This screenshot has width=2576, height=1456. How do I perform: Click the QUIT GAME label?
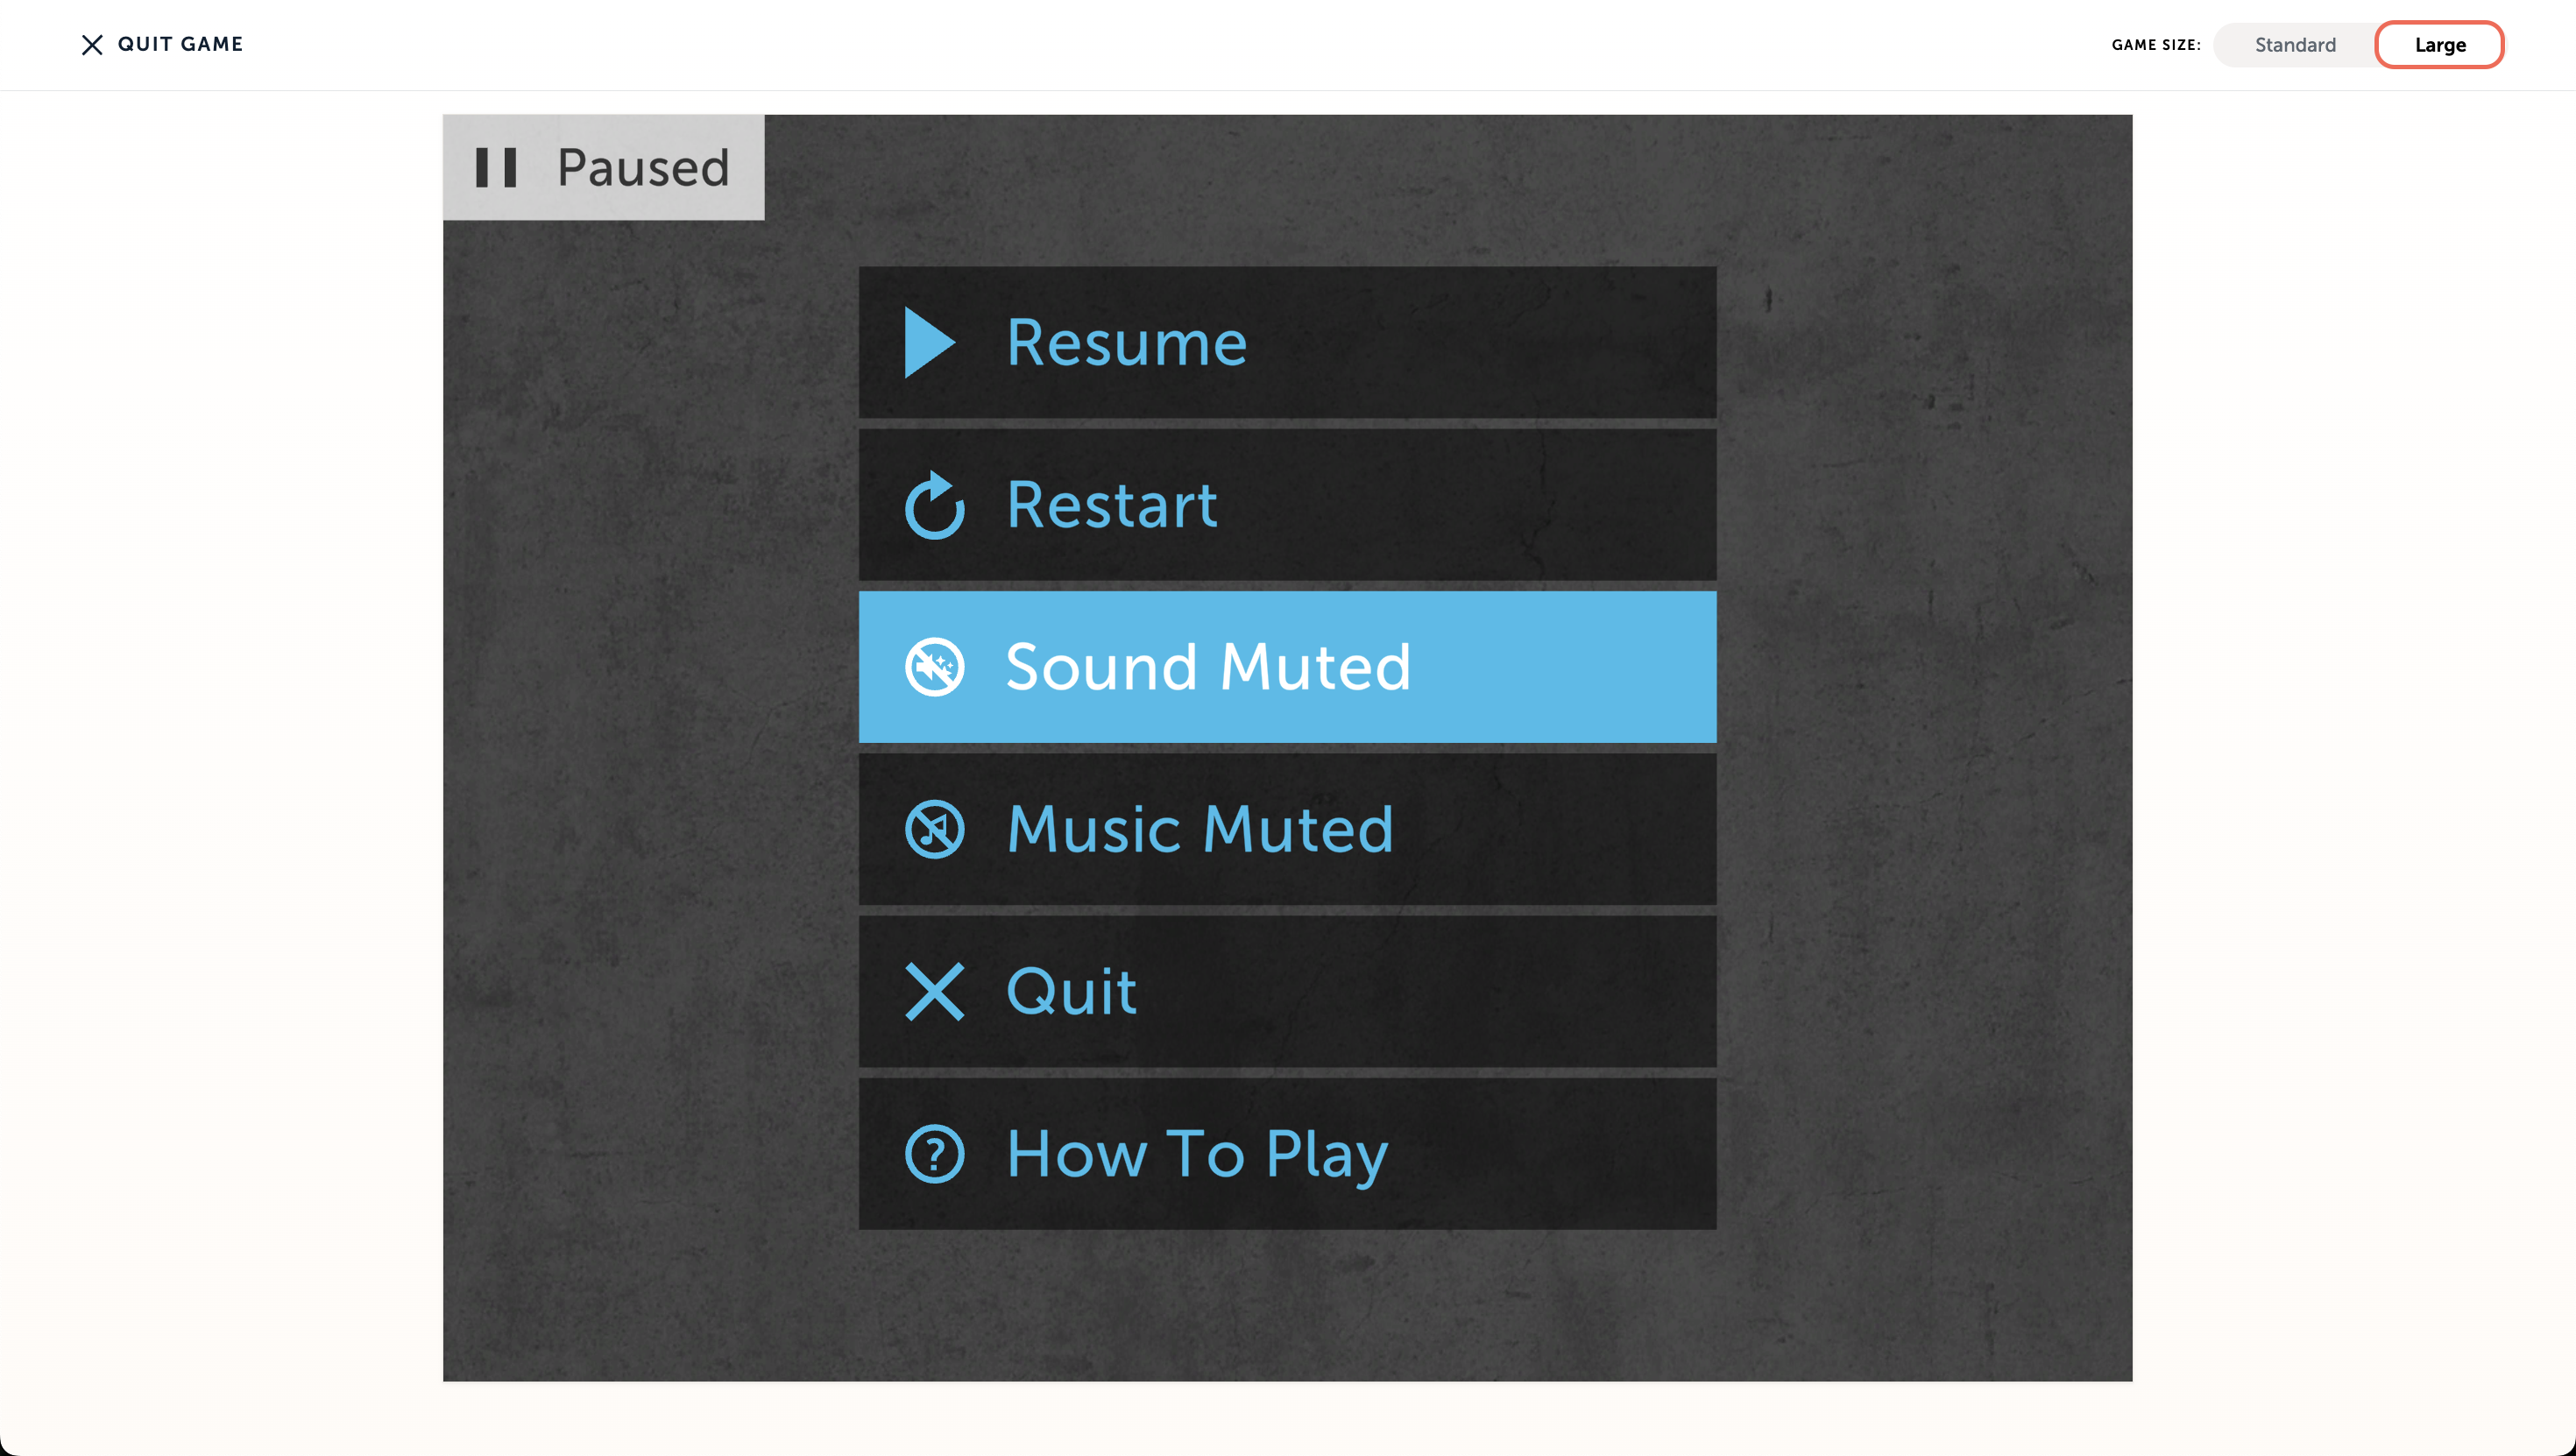coord(180,44)
